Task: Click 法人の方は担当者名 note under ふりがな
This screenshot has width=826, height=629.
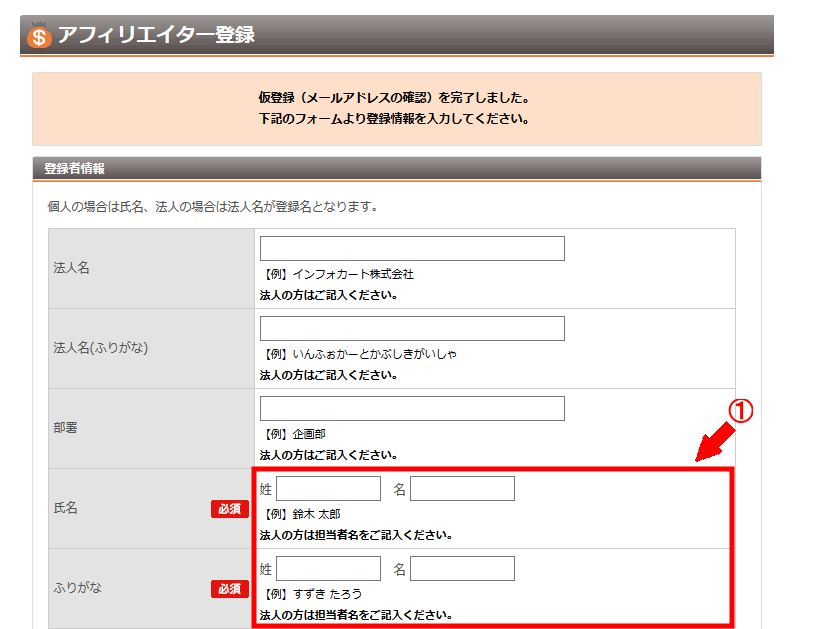Action: 356,615
